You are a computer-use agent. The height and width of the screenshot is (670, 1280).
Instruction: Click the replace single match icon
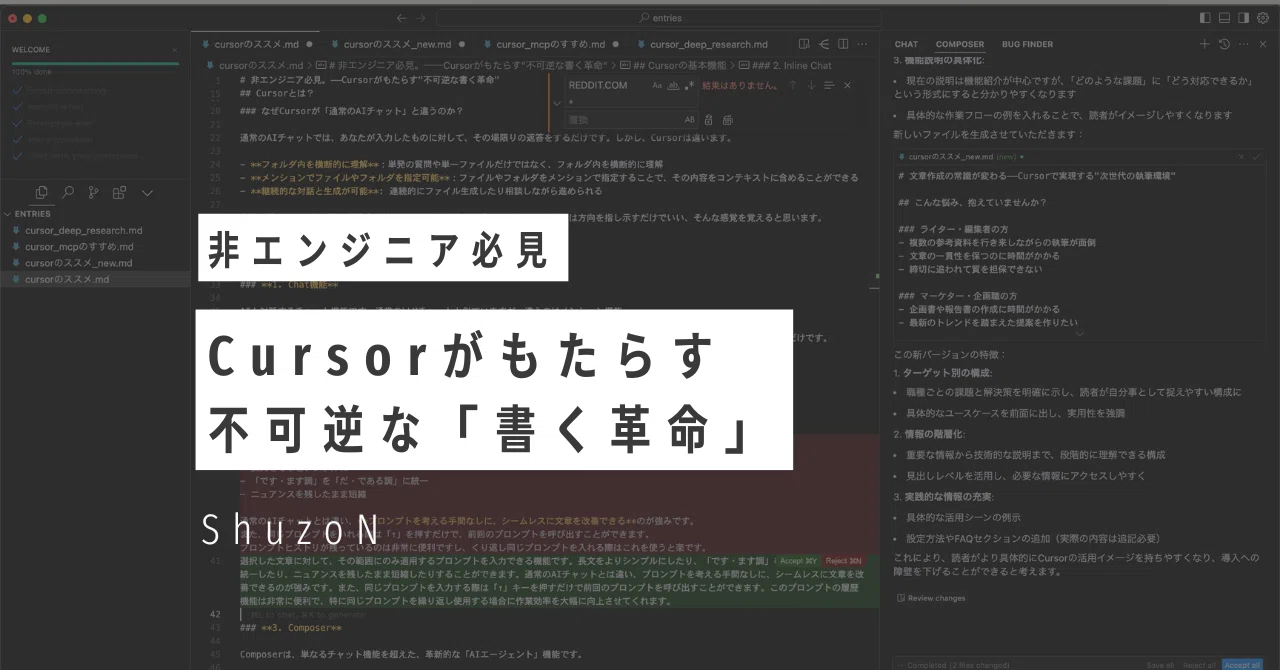click(710, 119)
